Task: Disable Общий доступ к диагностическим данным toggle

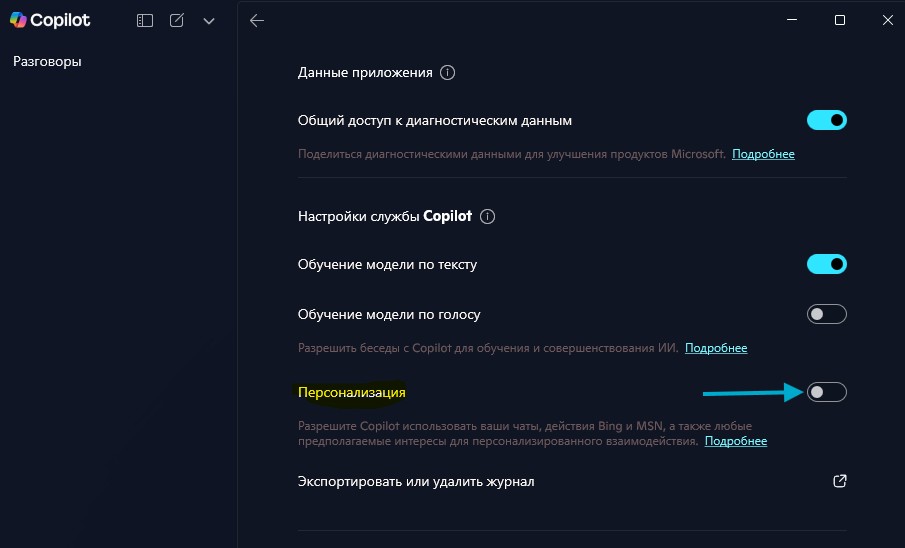Action: (x=827, y=120)
